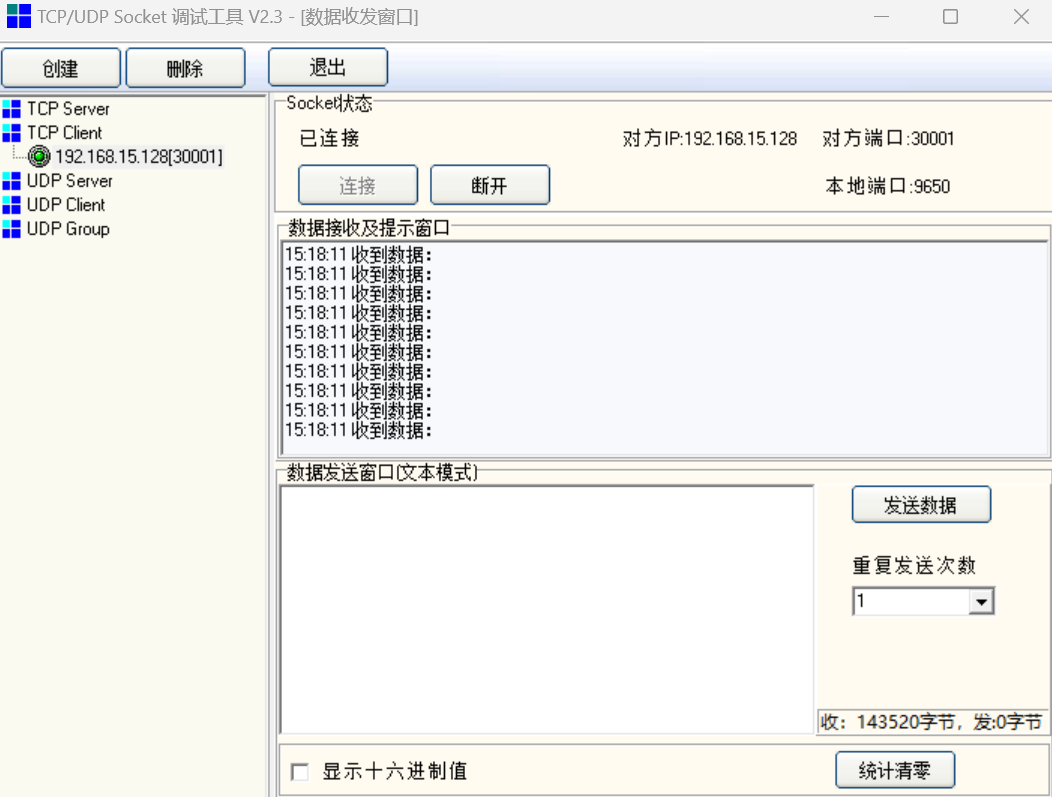Click inside the 数据发送窗口 text area

[x=546, y=610]
